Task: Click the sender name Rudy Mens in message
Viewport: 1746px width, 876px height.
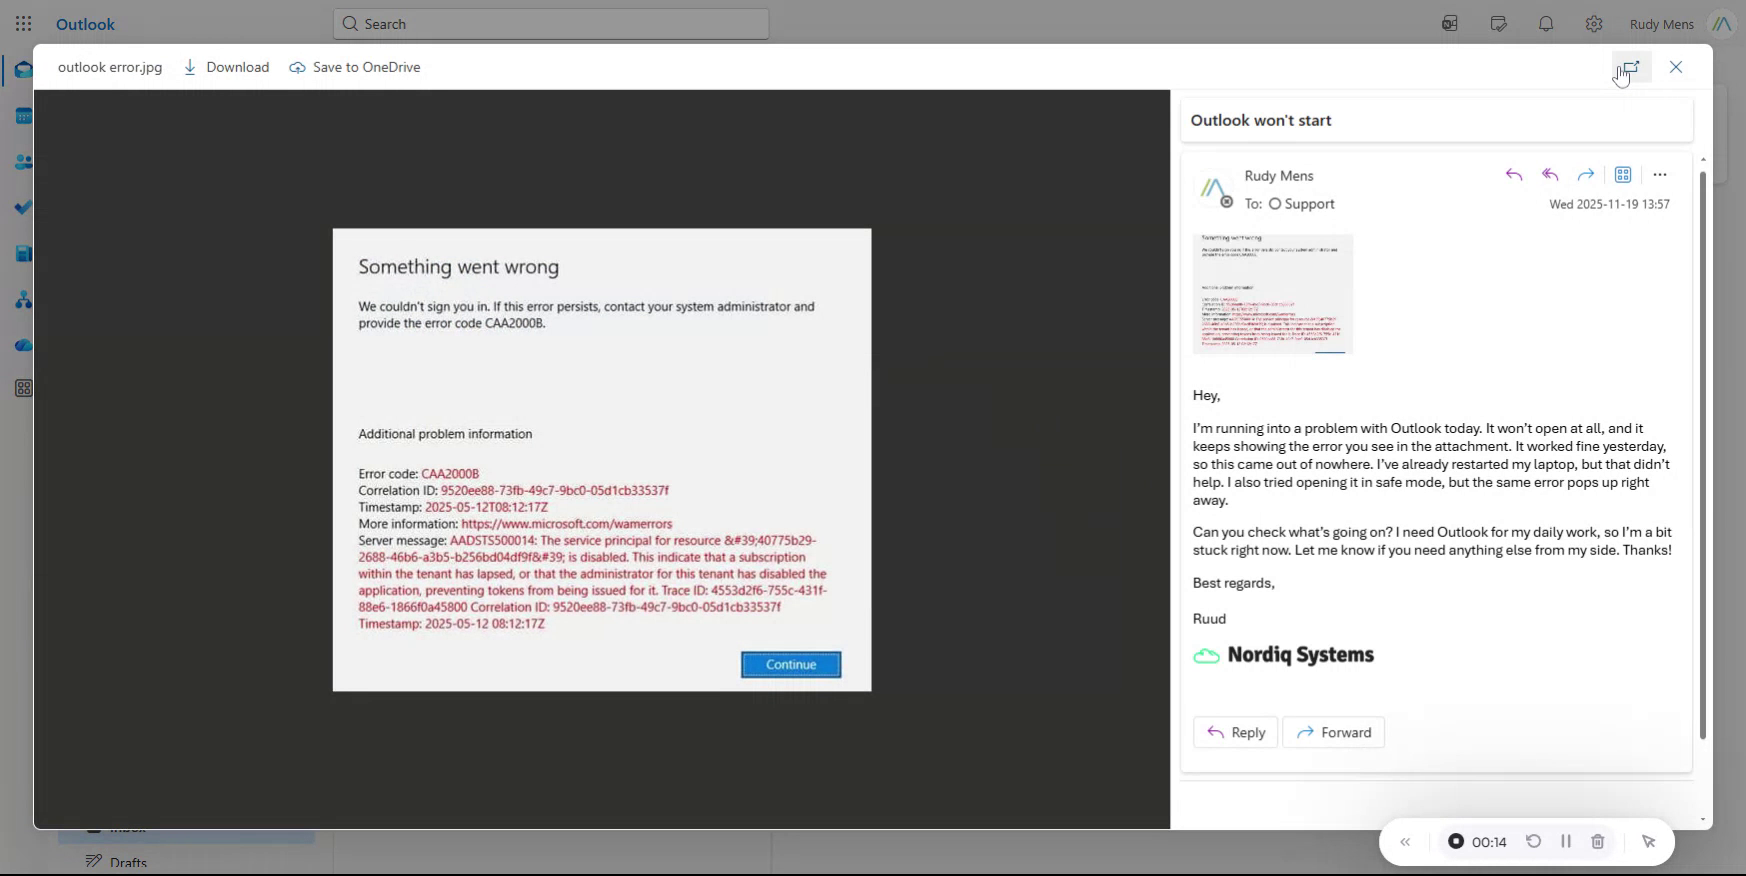Action: click(x=1279, y=176)
